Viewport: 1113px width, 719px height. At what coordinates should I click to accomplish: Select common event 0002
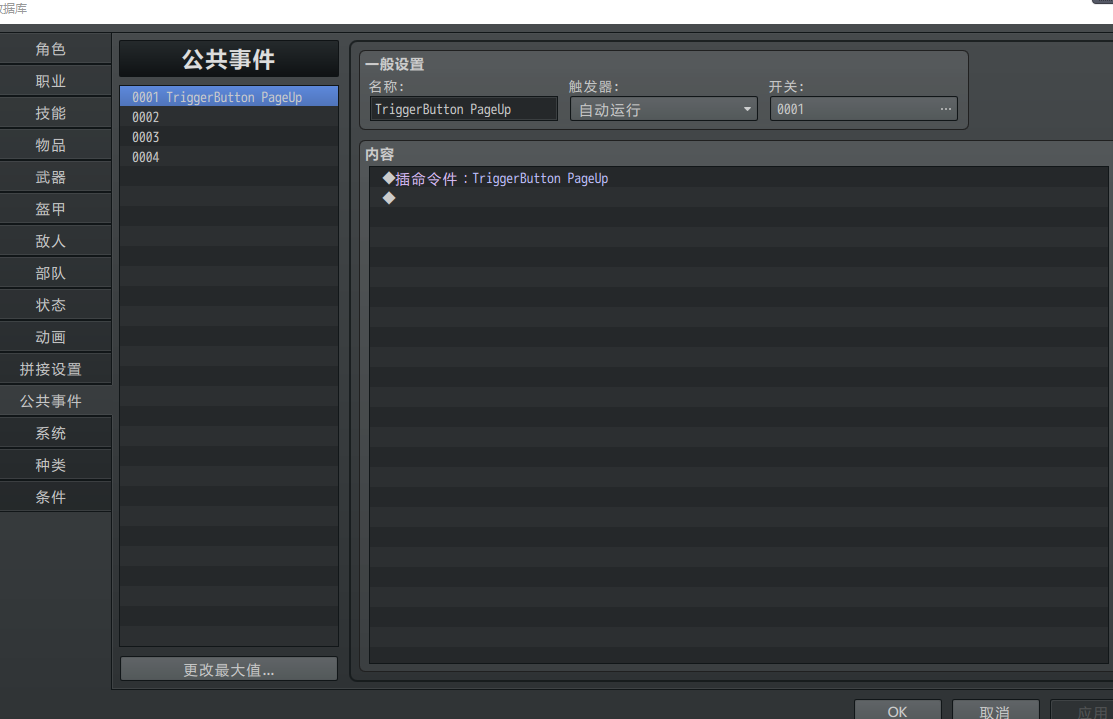click(229, 117)
